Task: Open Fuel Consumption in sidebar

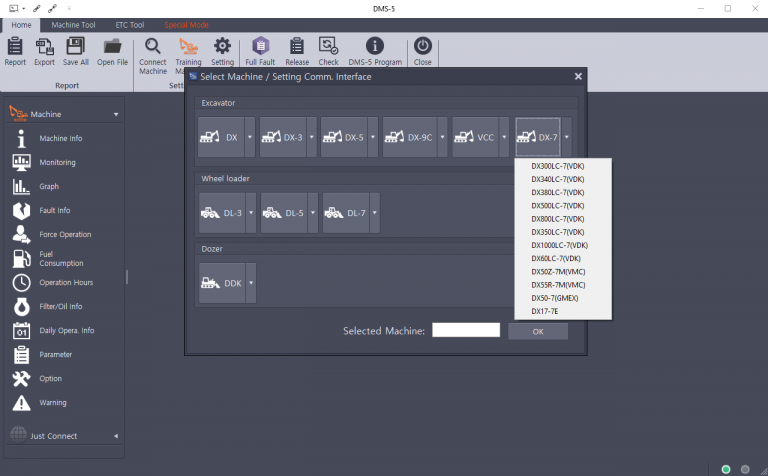Action: [61, 259]
